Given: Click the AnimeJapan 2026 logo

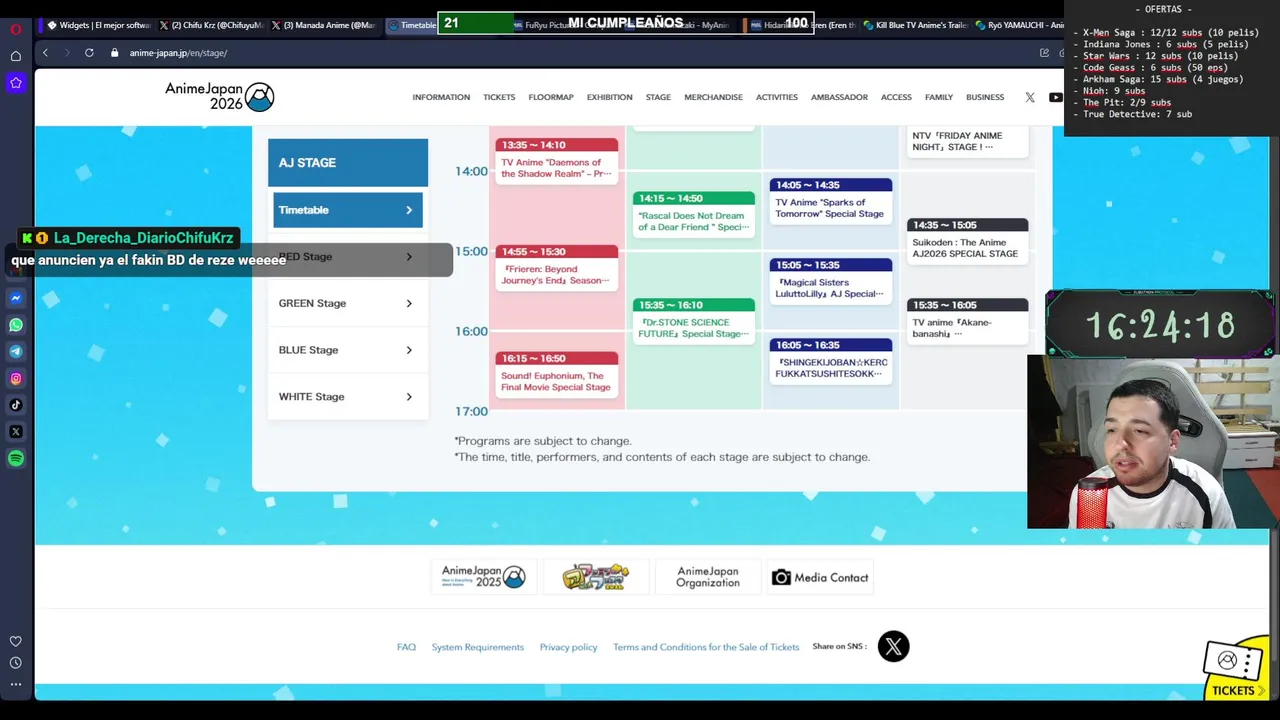Looking at the screenshot, I should [x=219, y=96].
